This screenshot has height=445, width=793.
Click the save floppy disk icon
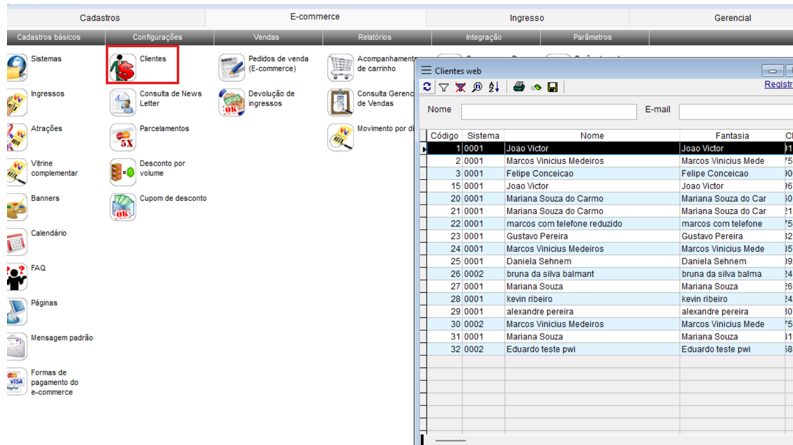pos(552,88)
